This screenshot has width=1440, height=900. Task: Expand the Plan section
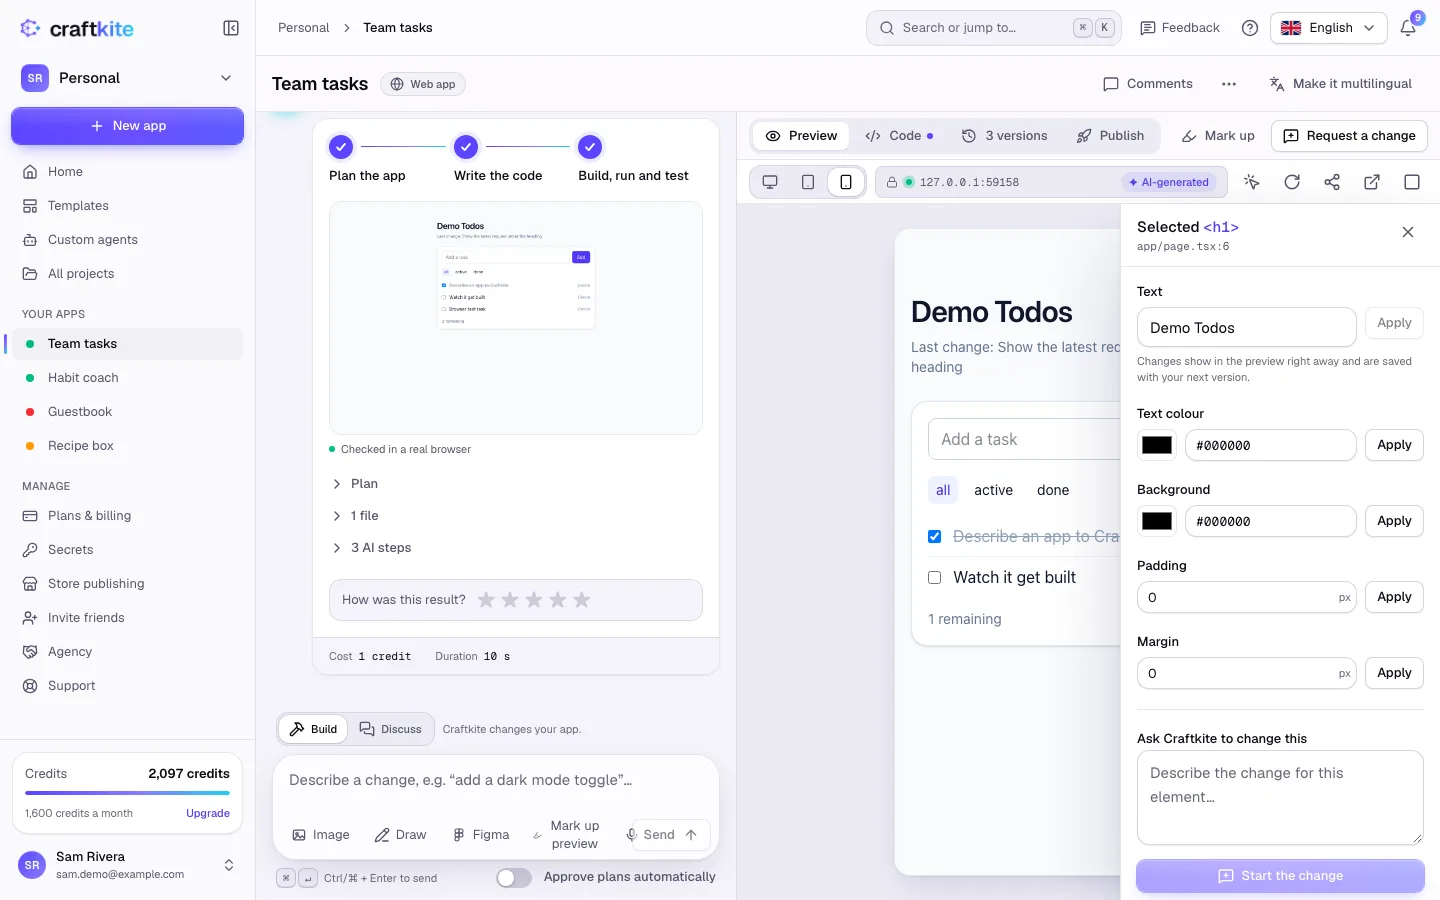tap(355, 484)
